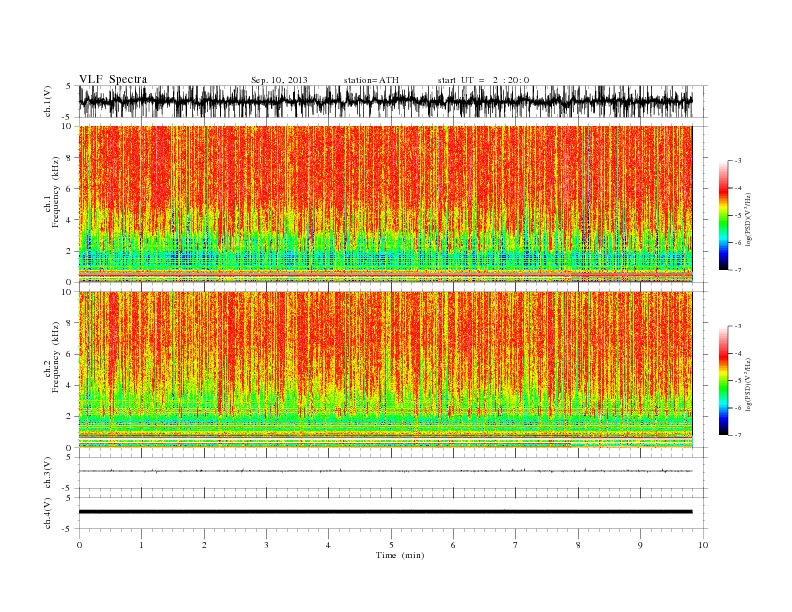
Task: Click the "Time (min)" axis label
Action: coord(400,555)
